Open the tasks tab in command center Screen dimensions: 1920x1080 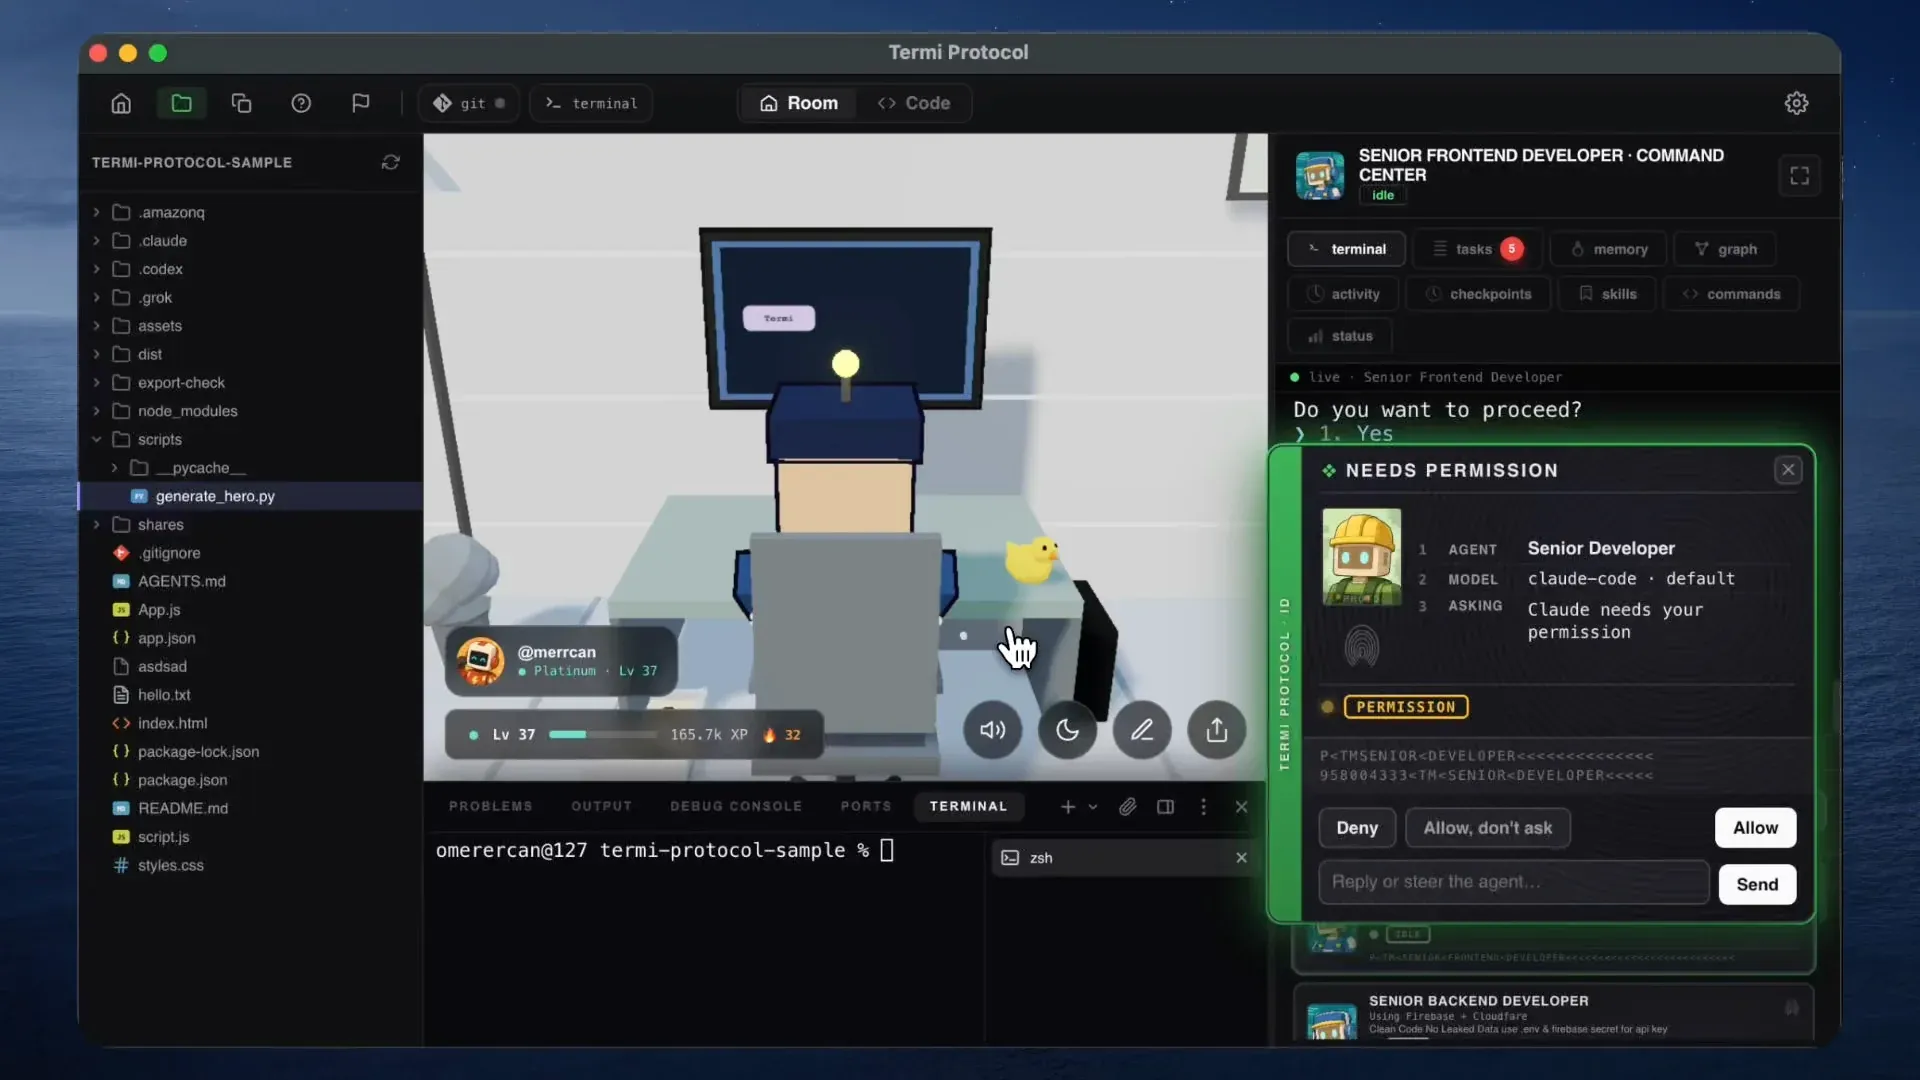coord(1476,249)
